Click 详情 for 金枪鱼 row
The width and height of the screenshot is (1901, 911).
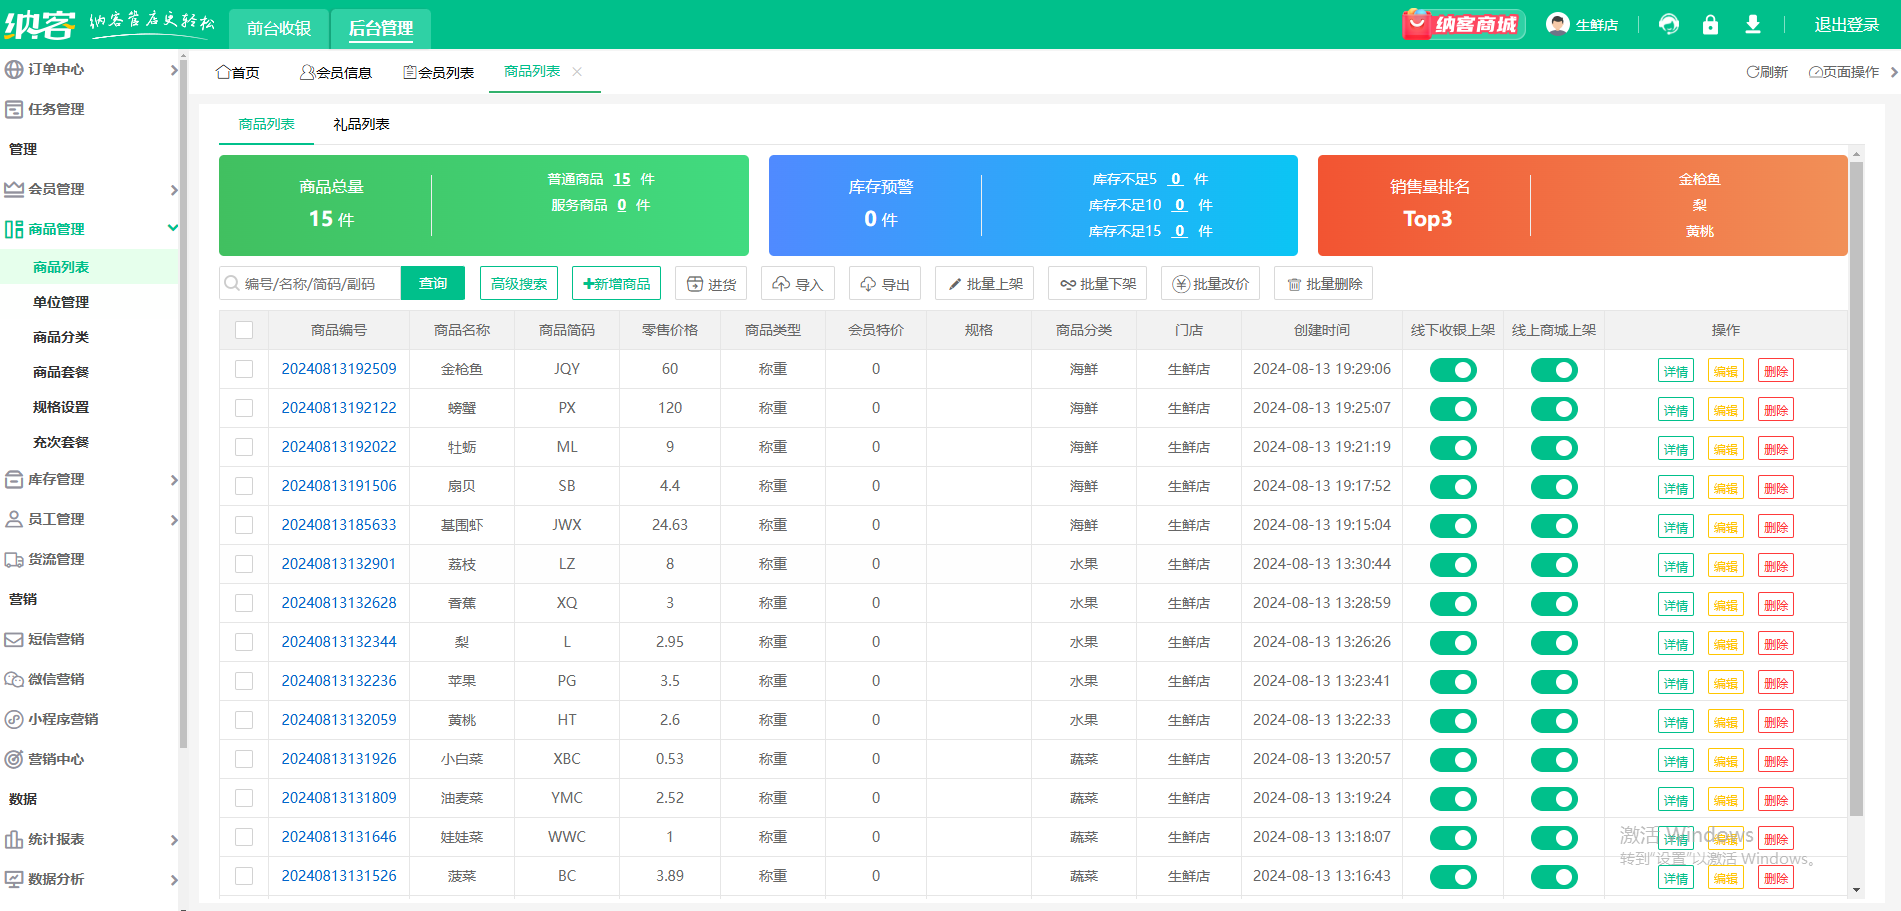(x=1676, y=371)
